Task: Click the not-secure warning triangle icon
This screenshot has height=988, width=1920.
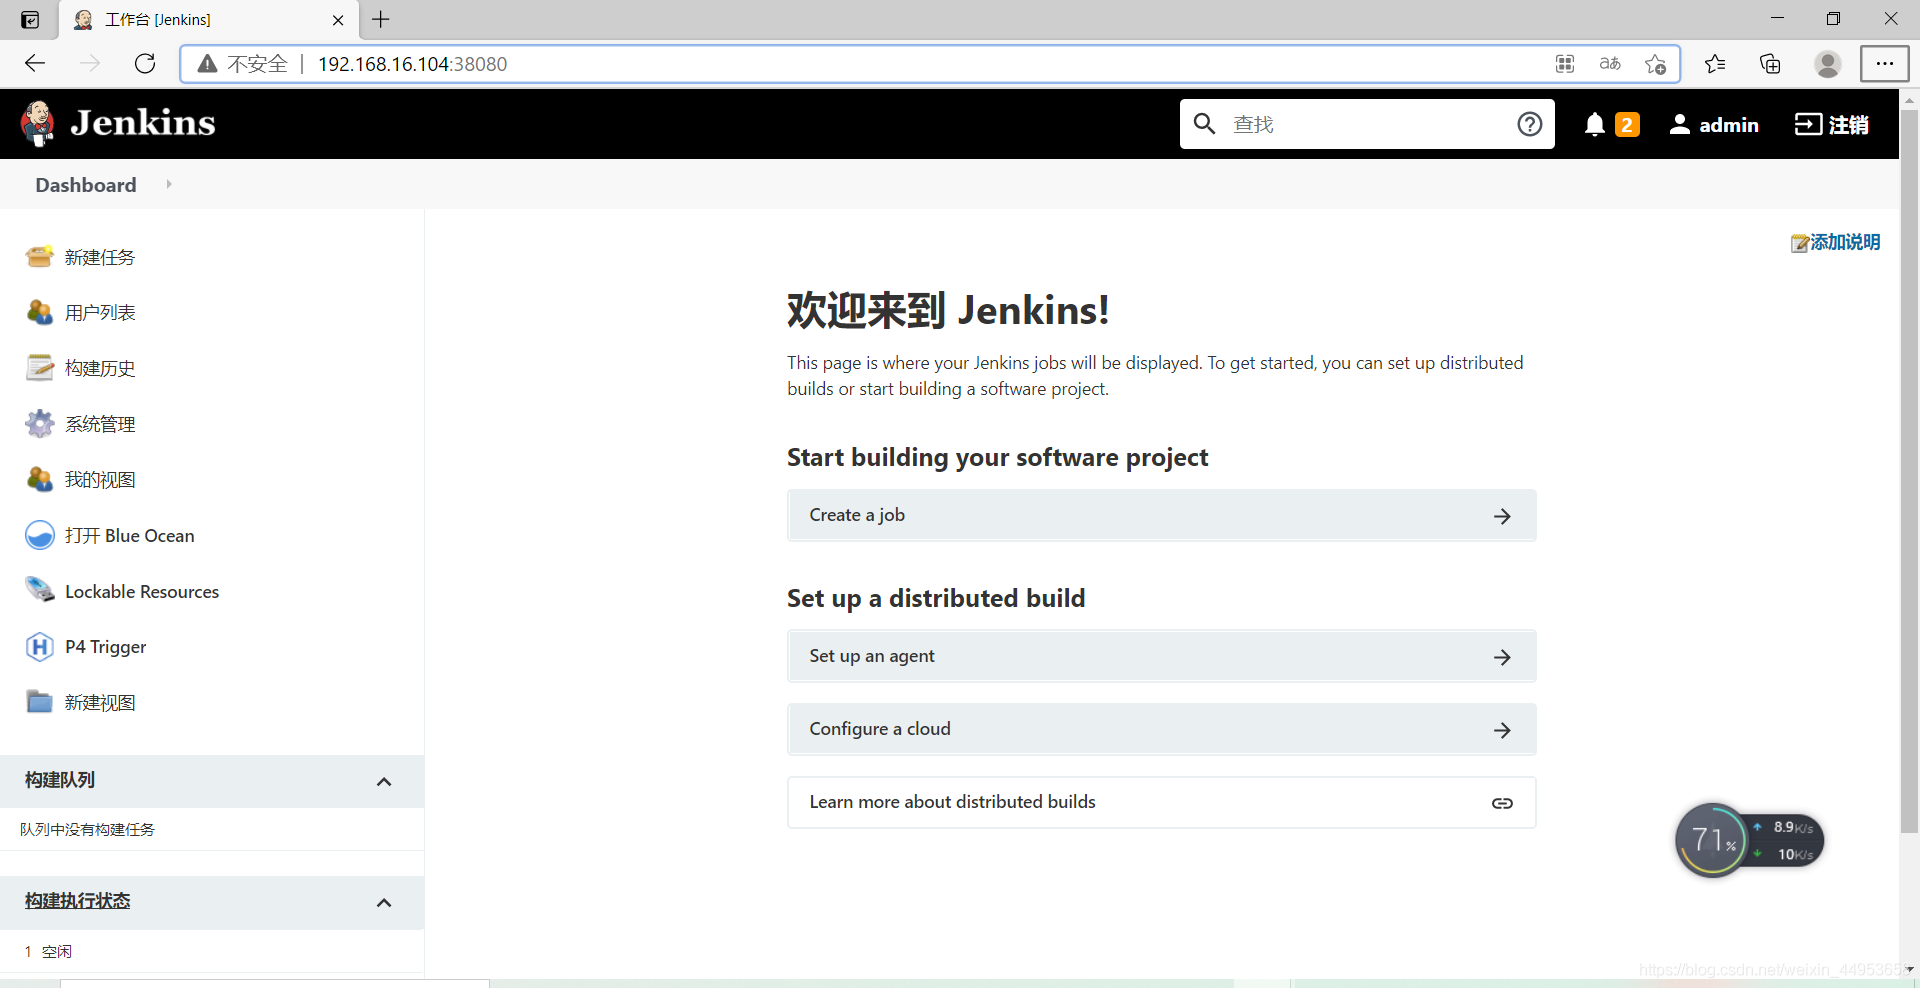Action: pyautogui.click(x=207, y=64)
